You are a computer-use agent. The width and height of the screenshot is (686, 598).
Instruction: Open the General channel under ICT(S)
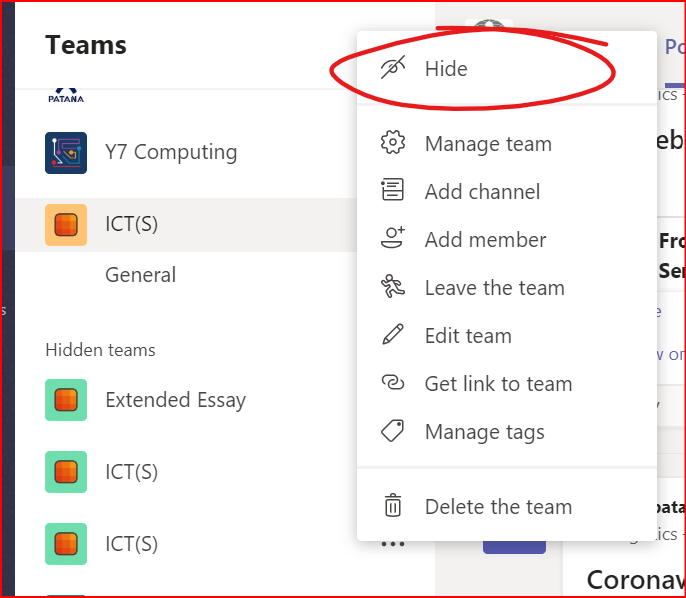coord(140,275)
